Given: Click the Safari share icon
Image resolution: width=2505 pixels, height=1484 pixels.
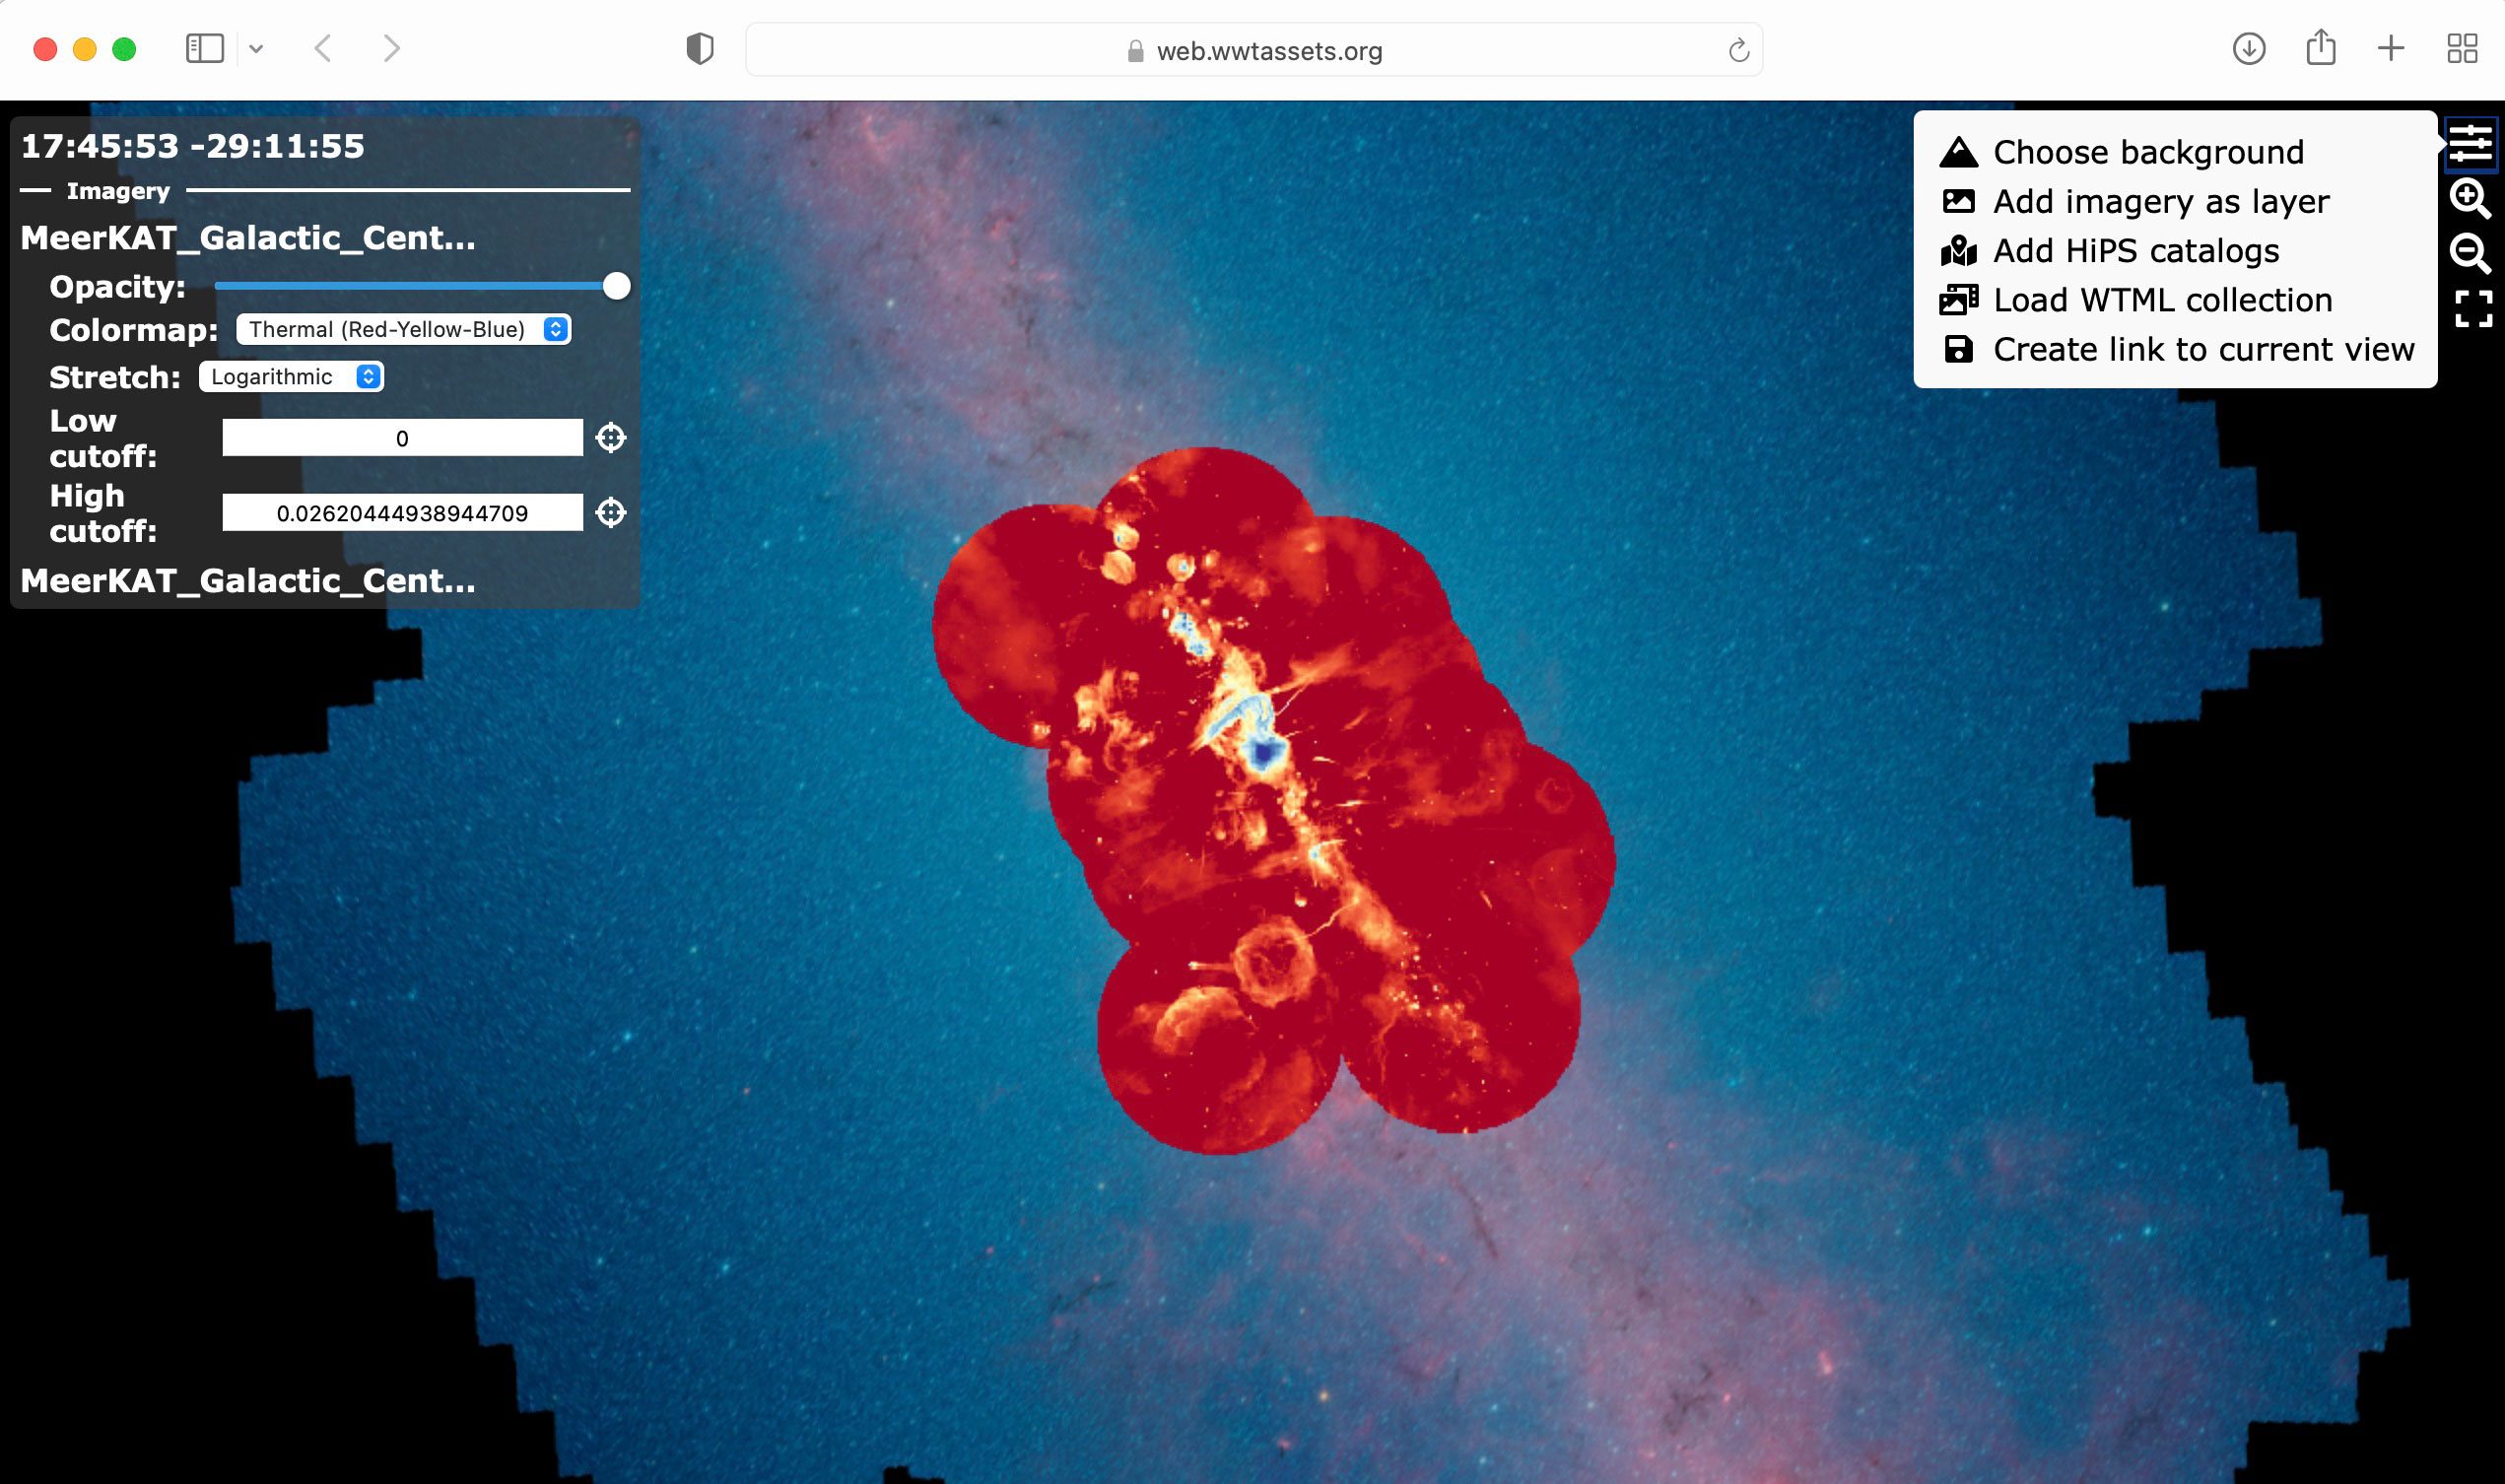Looking at the screenshot, I should coord(2321,49).
